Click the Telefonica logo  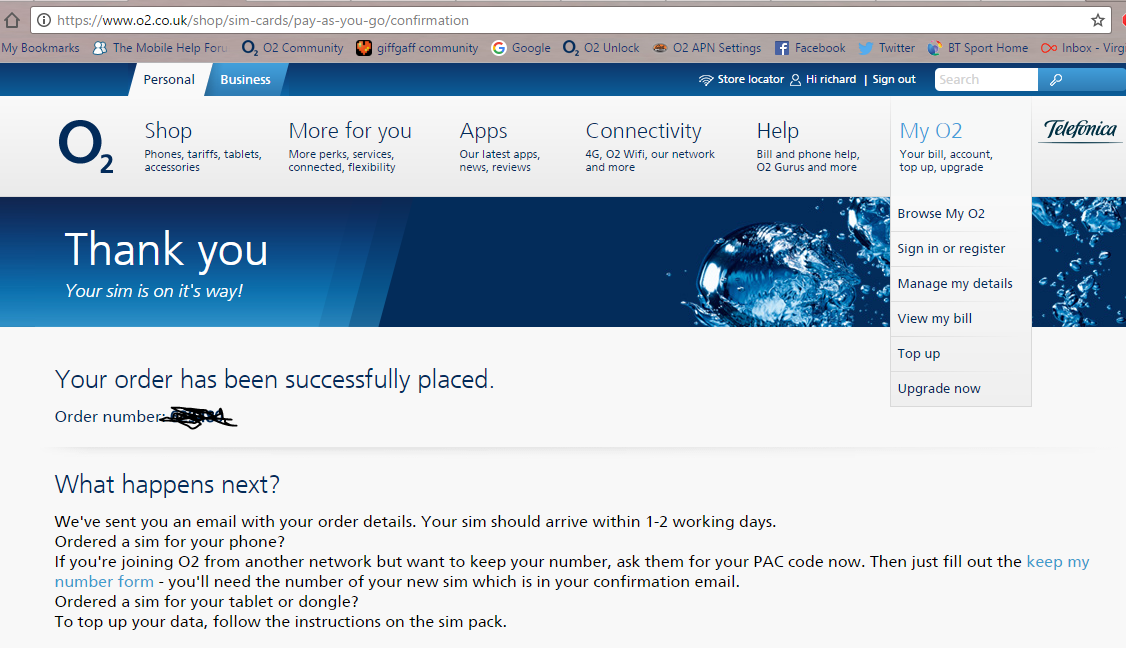[x=1080, y=130]
